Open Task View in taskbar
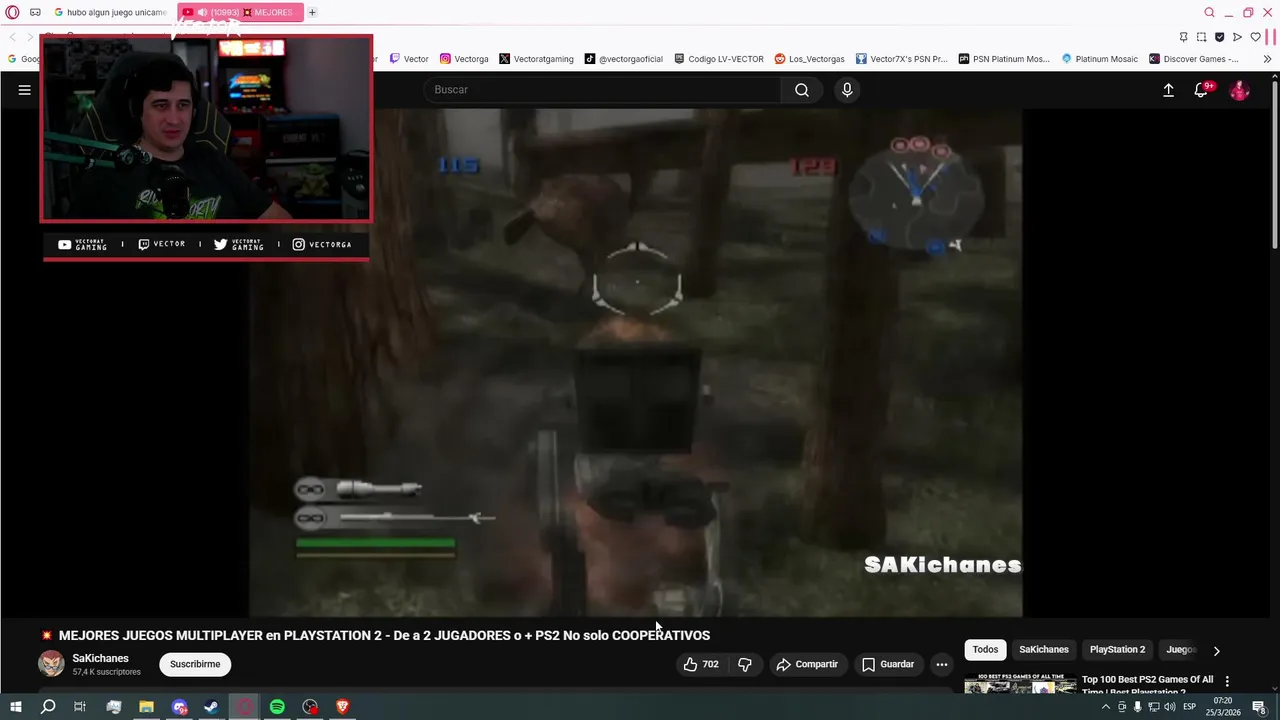 tap(80, 707)
